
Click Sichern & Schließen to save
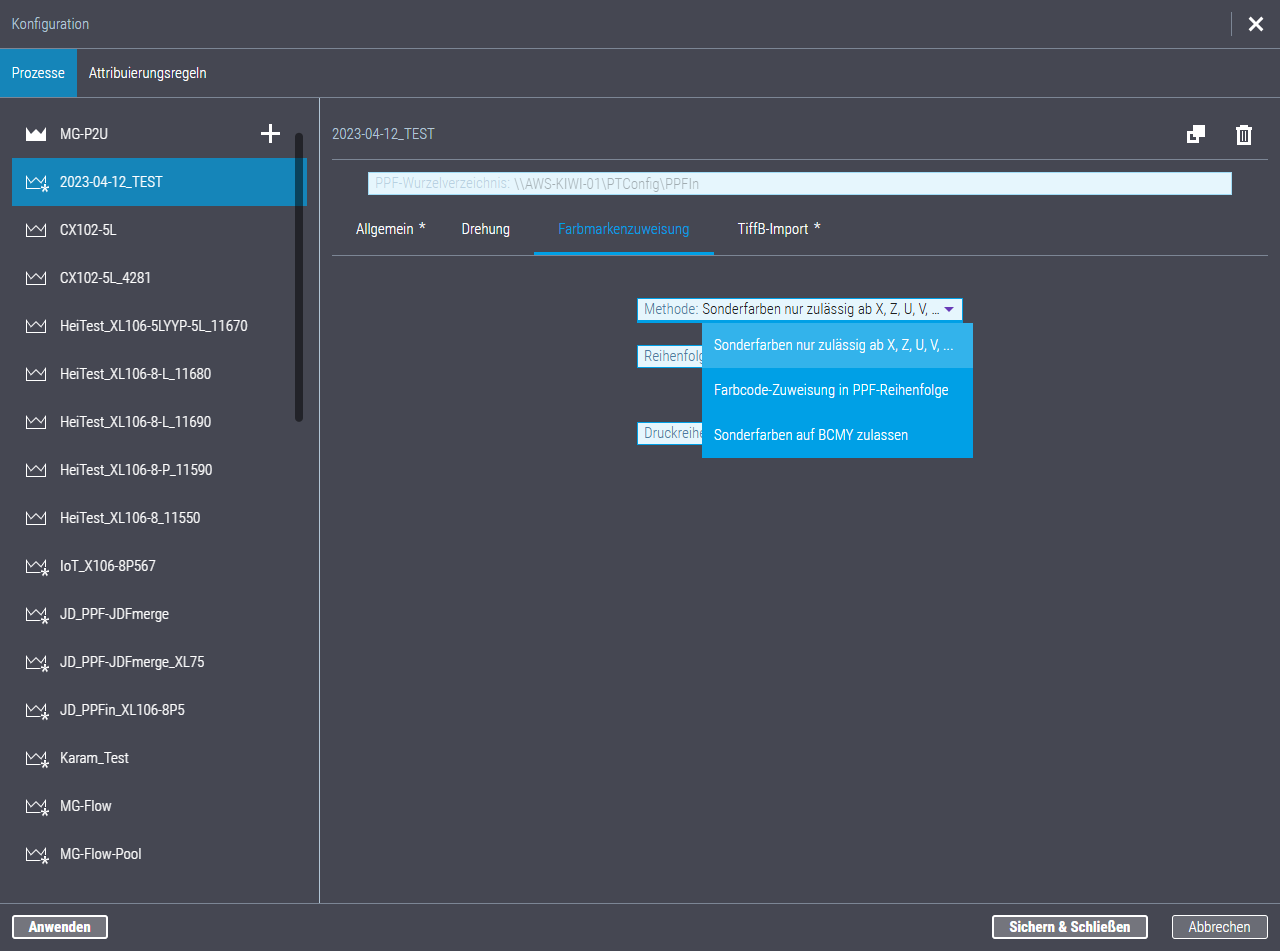click(x=1069, y=926)
